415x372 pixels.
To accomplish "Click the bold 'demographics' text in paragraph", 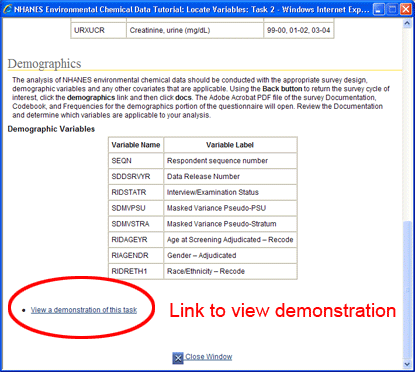I will tap(91, 98).
